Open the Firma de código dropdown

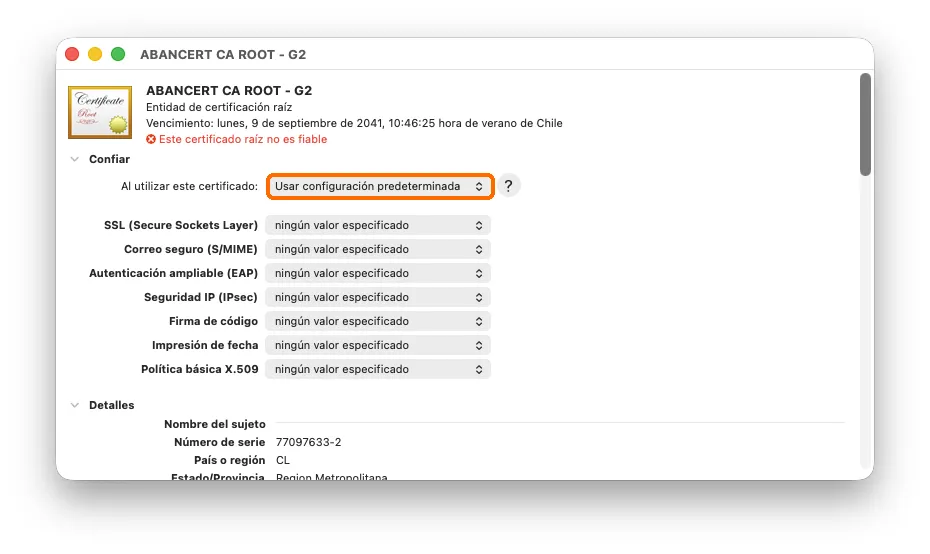[x=378, y=321]
